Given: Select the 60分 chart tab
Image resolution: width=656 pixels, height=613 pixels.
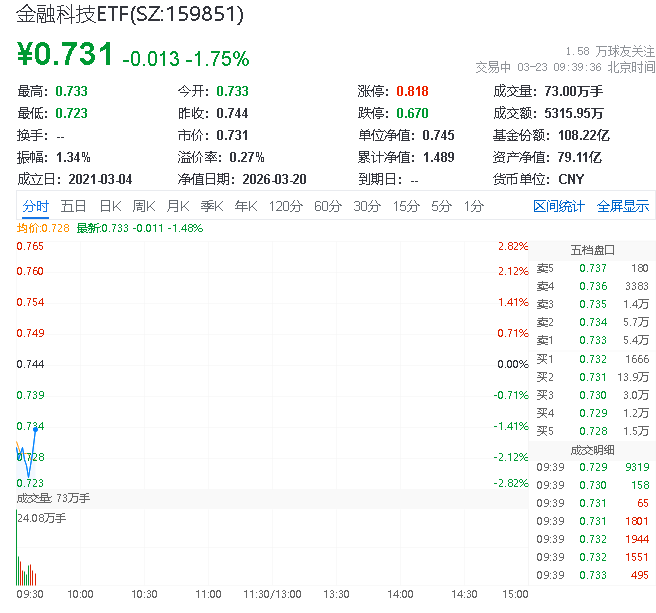Looking at the screenshot, I should point(327,206).
